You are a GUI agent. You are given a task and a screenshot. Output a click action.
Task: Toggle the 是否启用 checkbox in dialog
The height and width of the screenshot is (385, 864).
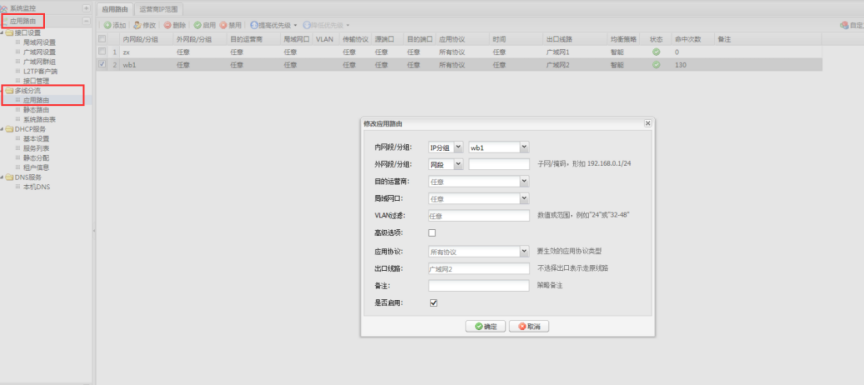(x=433, y=302)
